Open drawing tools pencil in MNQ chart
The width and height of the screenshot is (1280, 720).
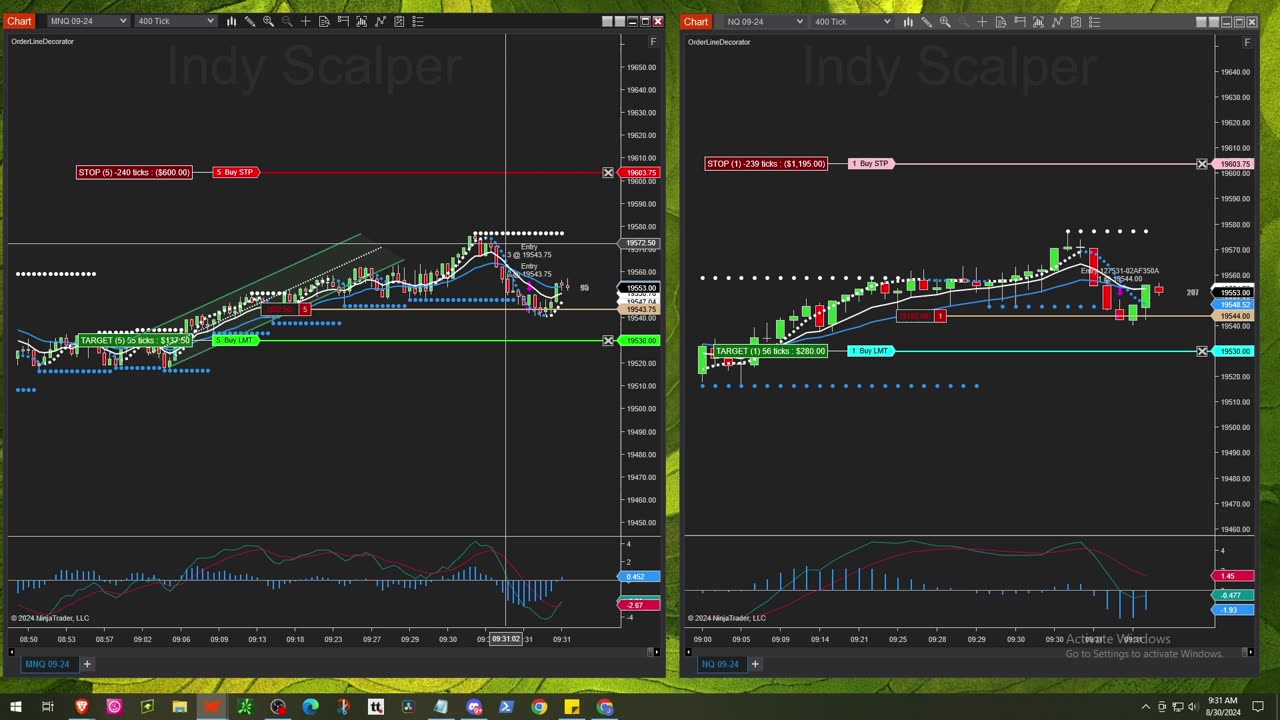[x=250, y=21]
